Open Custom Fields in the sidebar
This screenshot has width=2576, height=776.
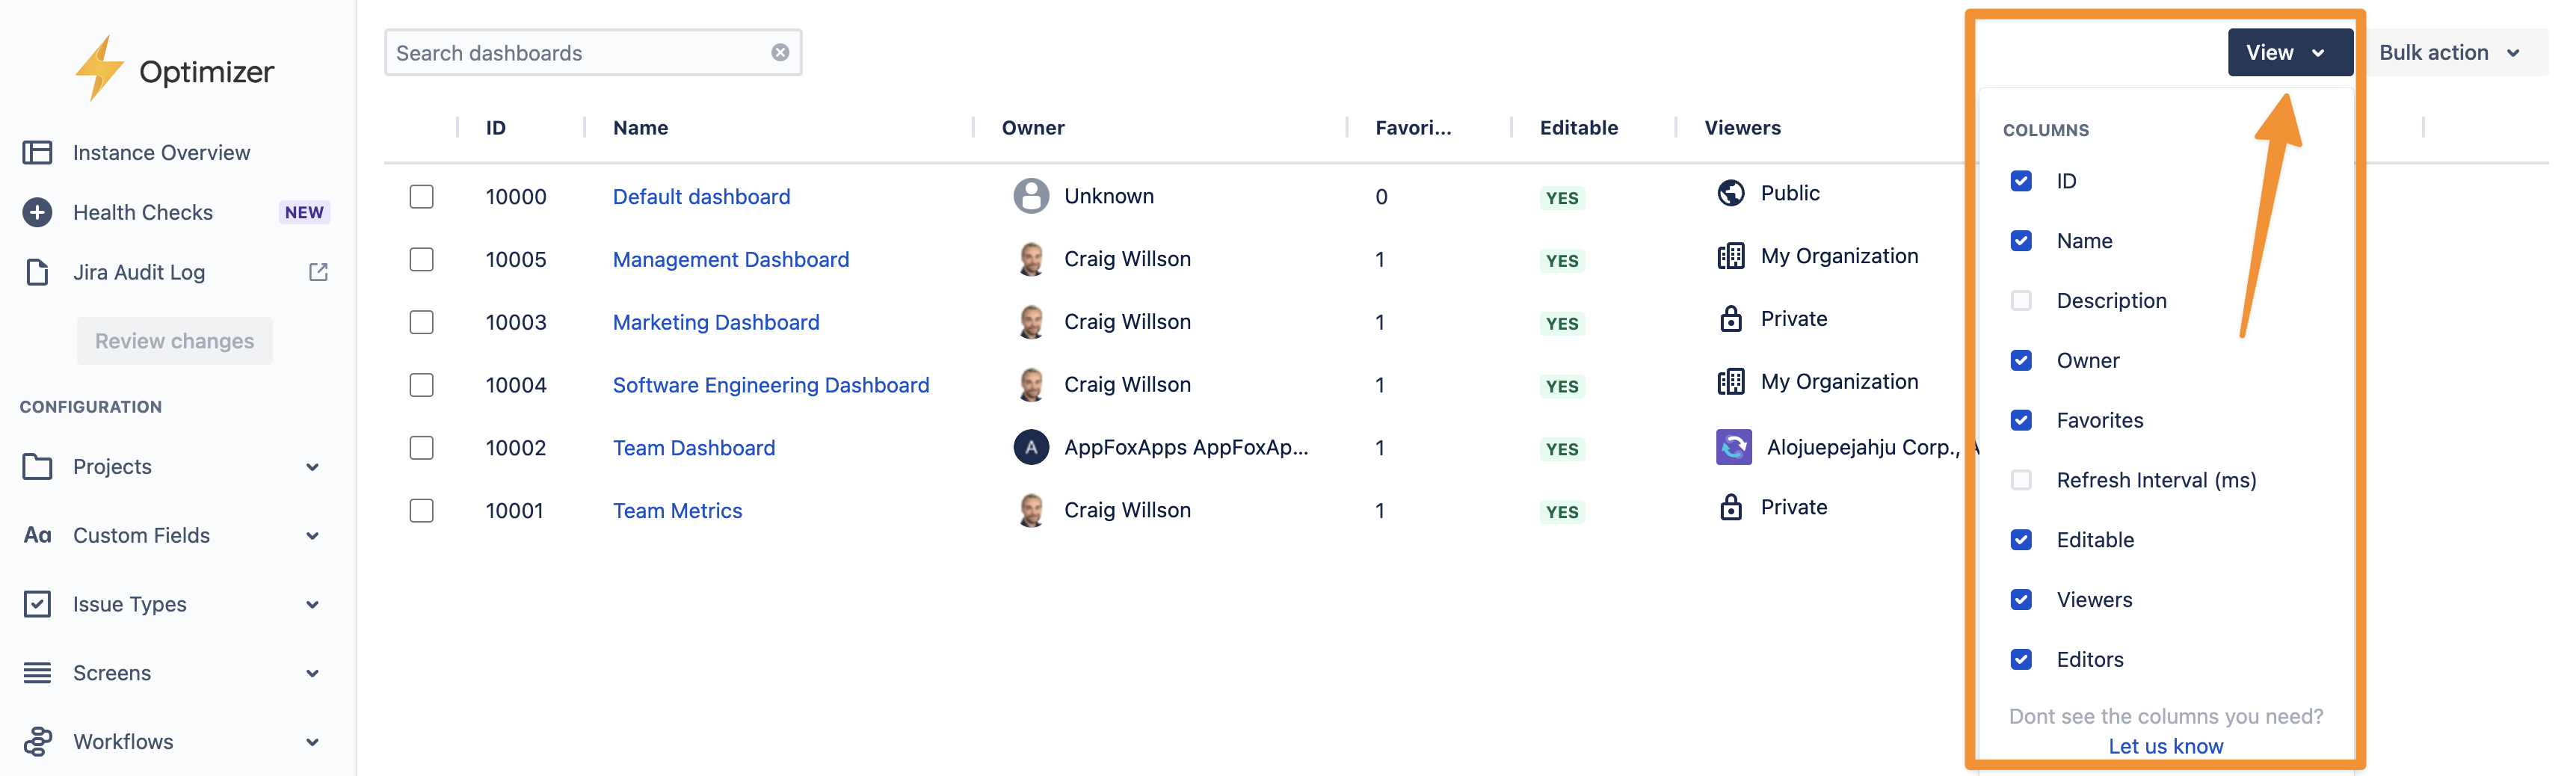pyautogui.click(x=141, y=536)
